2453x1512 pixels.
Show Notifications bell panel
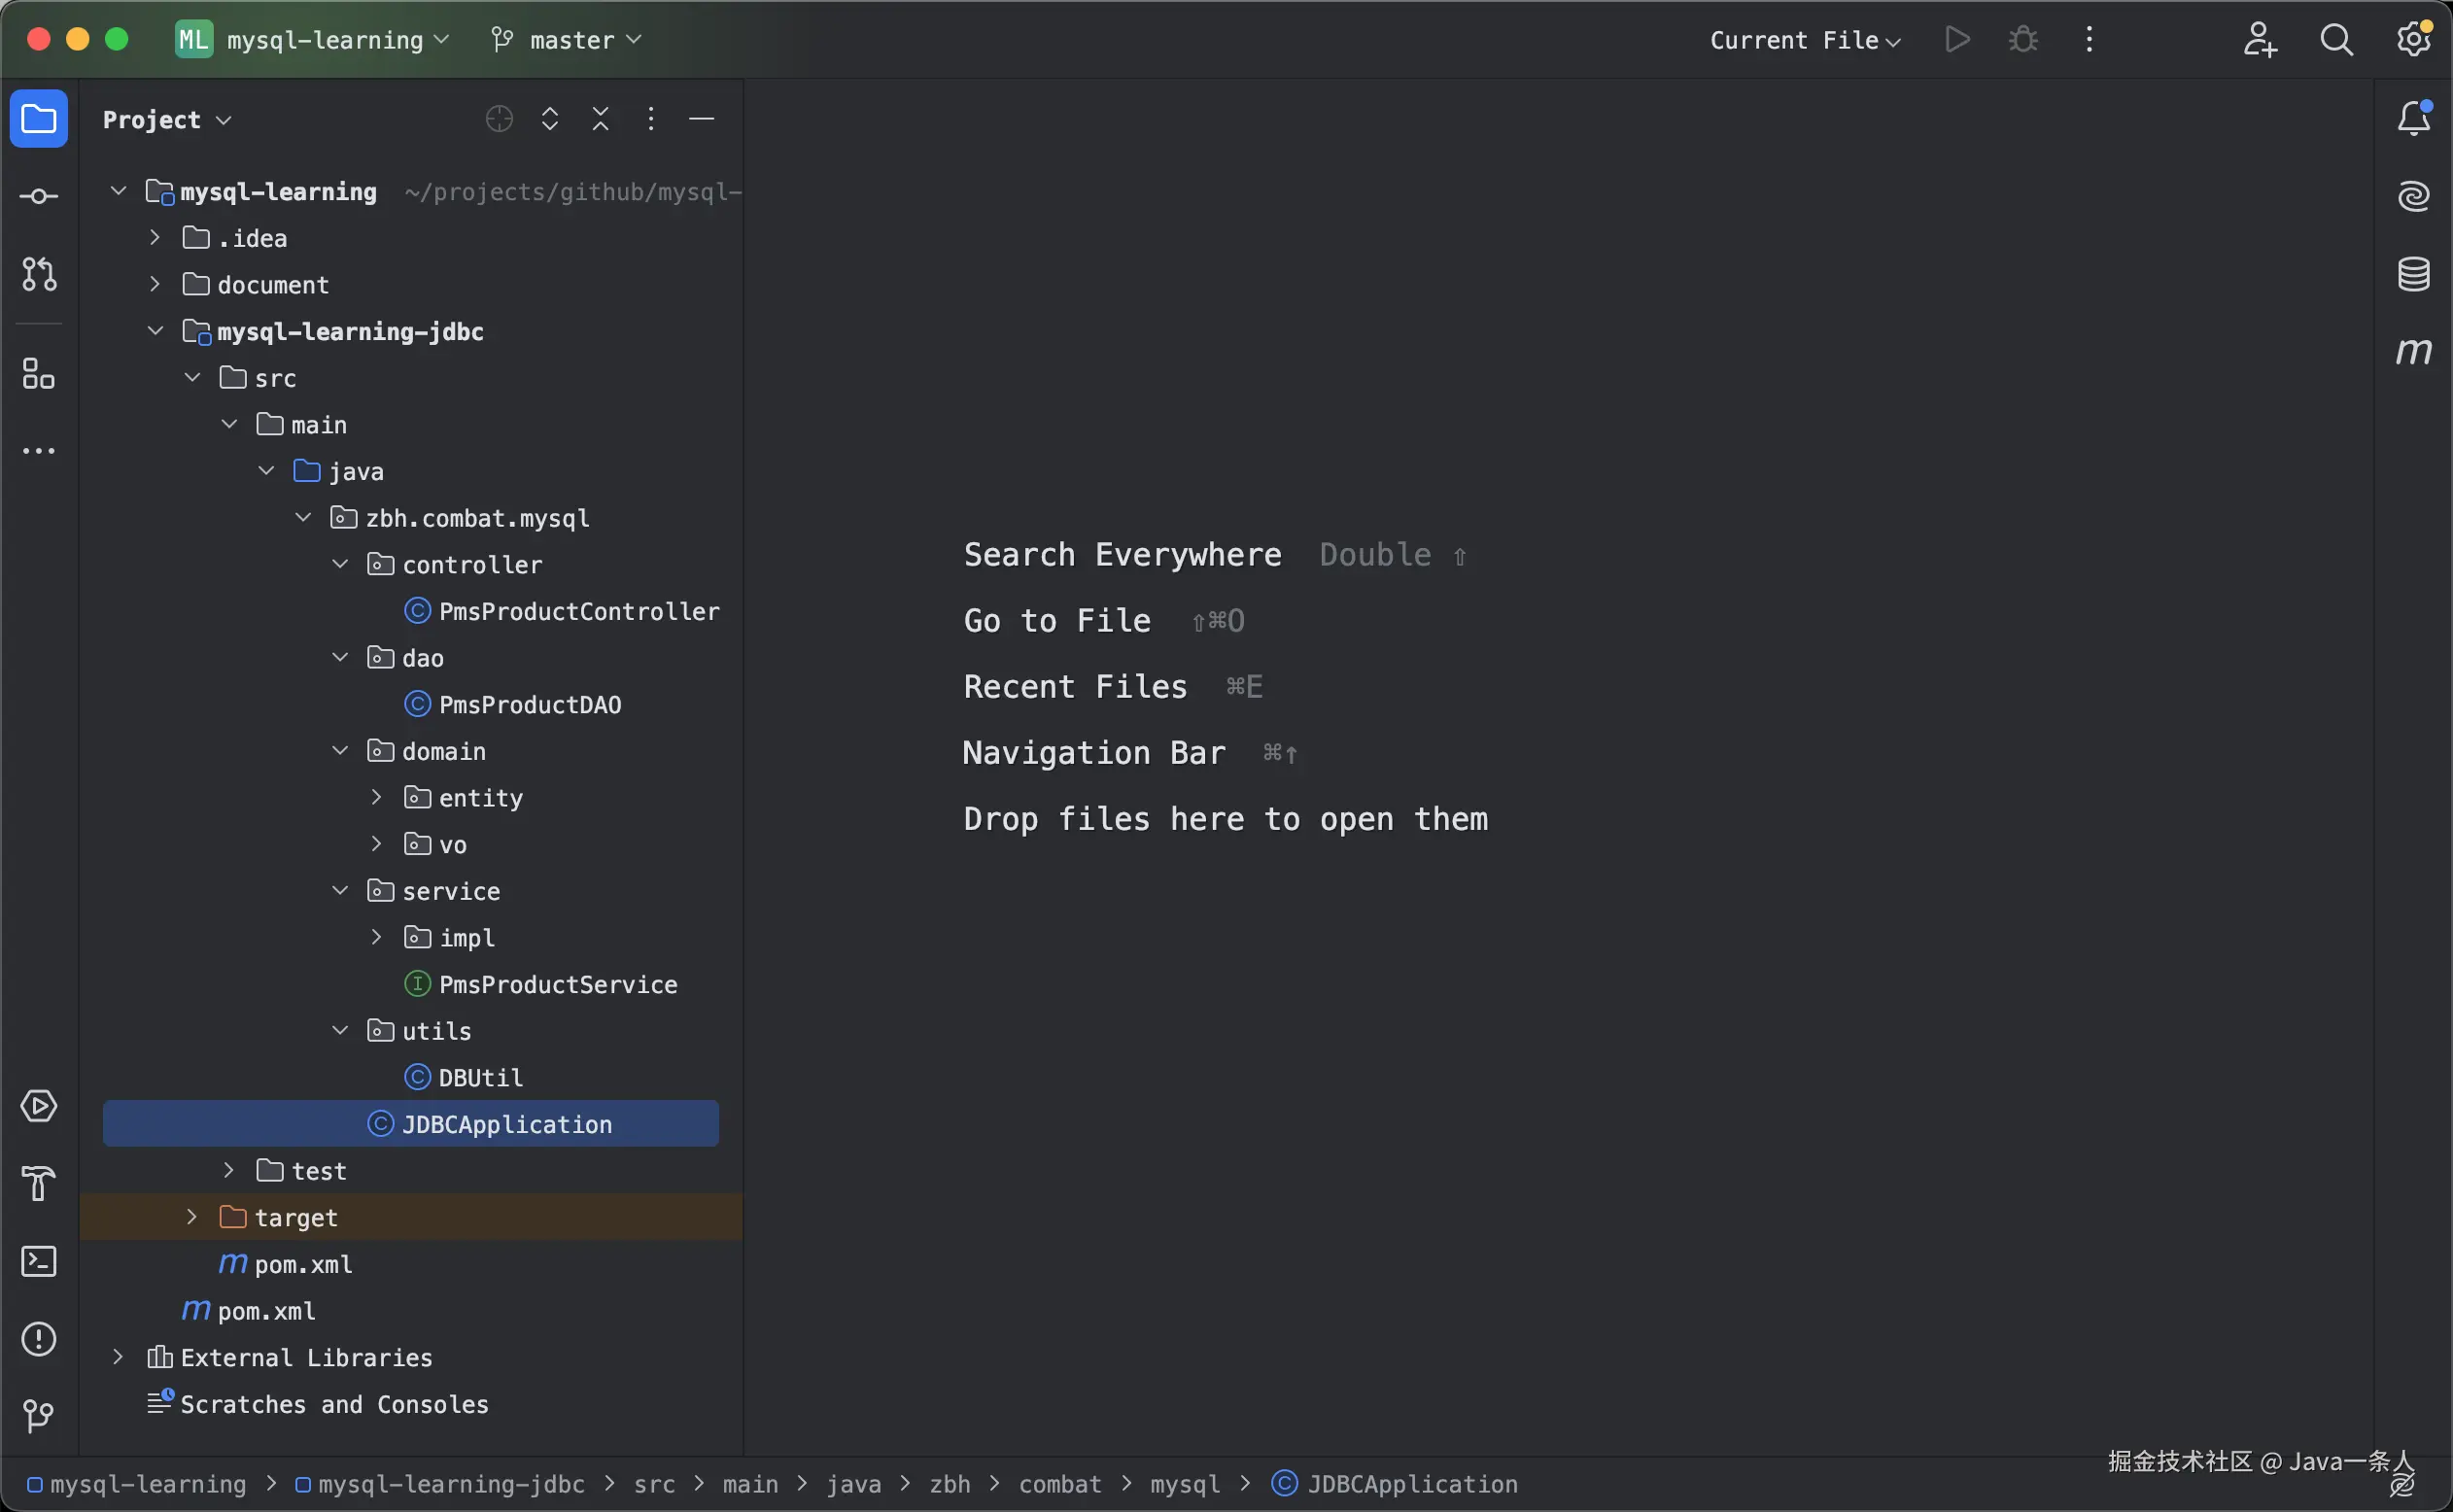2413,119
